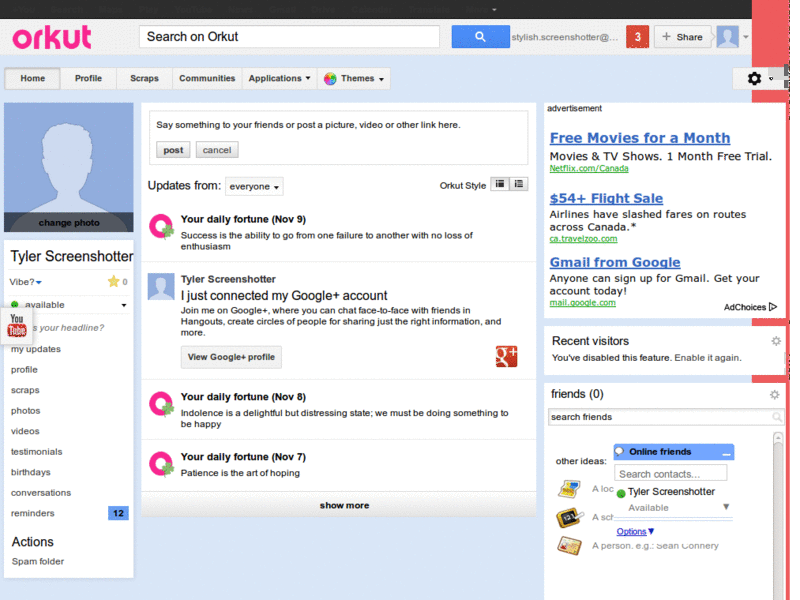Open the Netflix.com/Canada ad URL
The image size is (800, 600).
(x=589, y=168)
